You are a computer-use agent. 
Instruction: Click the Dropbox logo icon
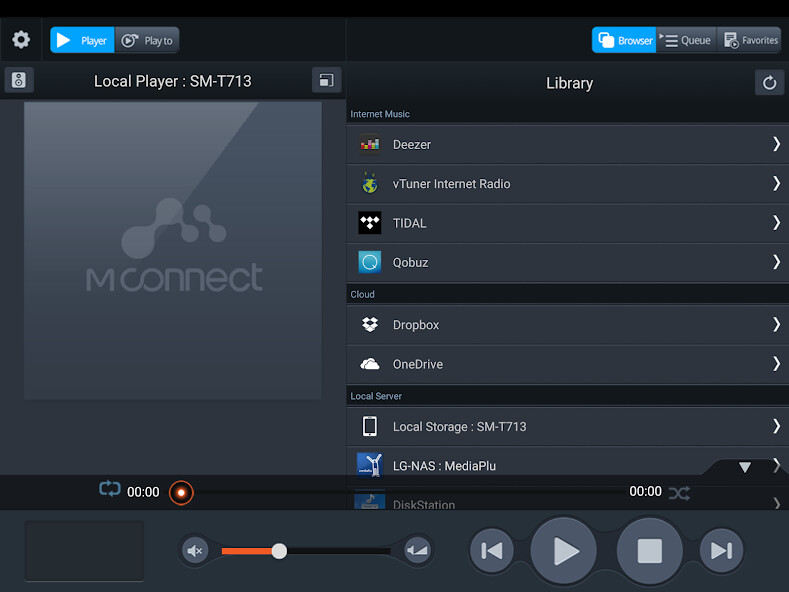[x=370, y=325]
